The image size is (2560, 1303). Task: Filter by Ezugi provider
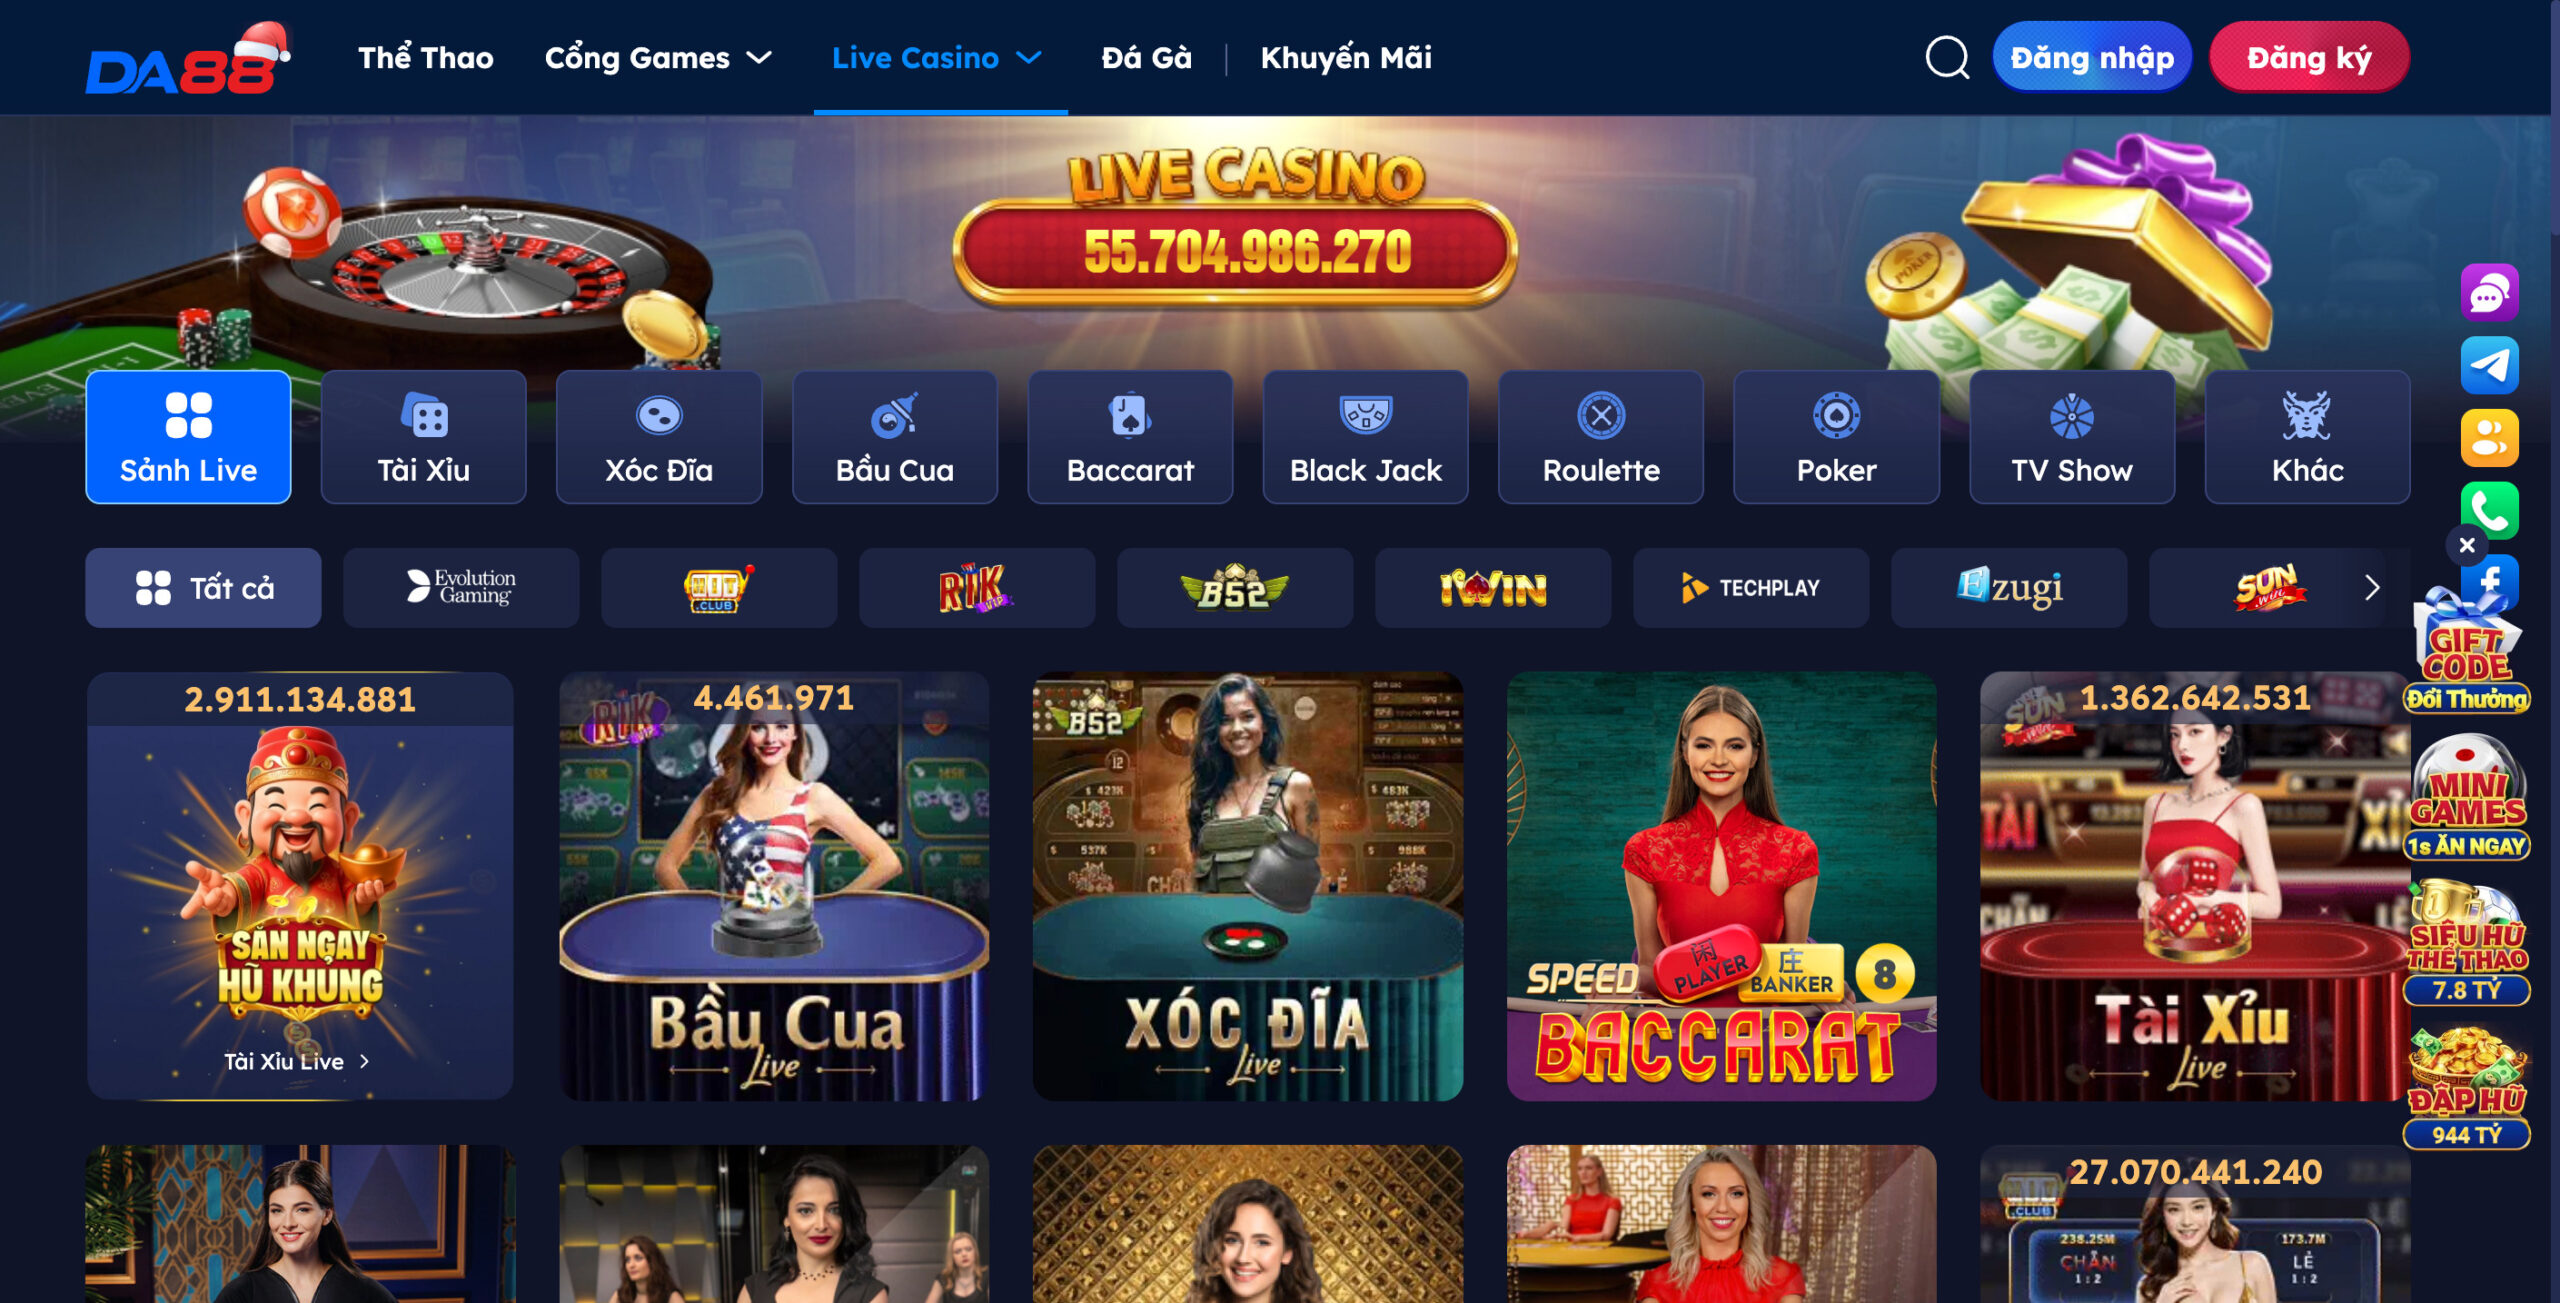click(2009, 588)
